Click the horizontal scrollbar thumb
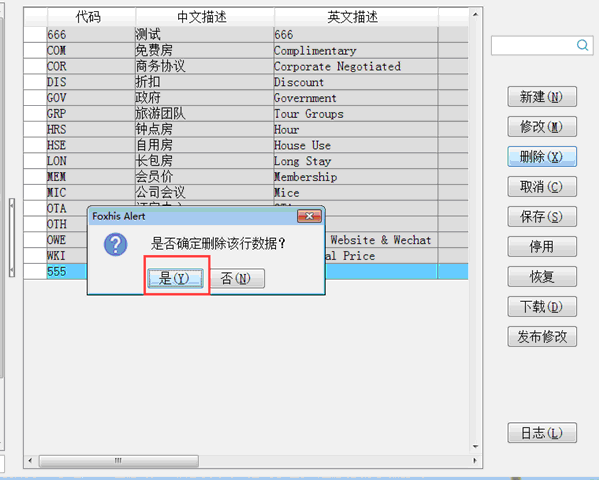 (x=118, y=461)
